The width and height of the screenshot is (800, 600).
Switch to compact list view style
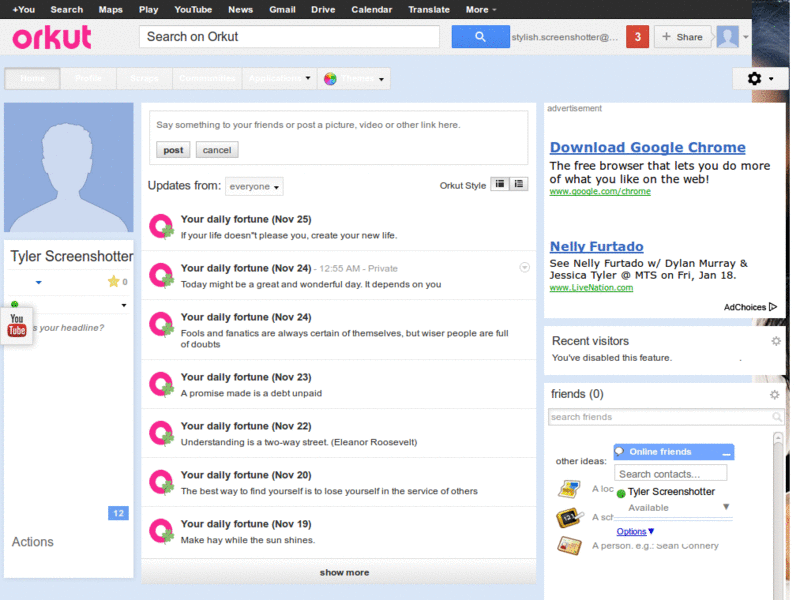(x=500, y=184)
